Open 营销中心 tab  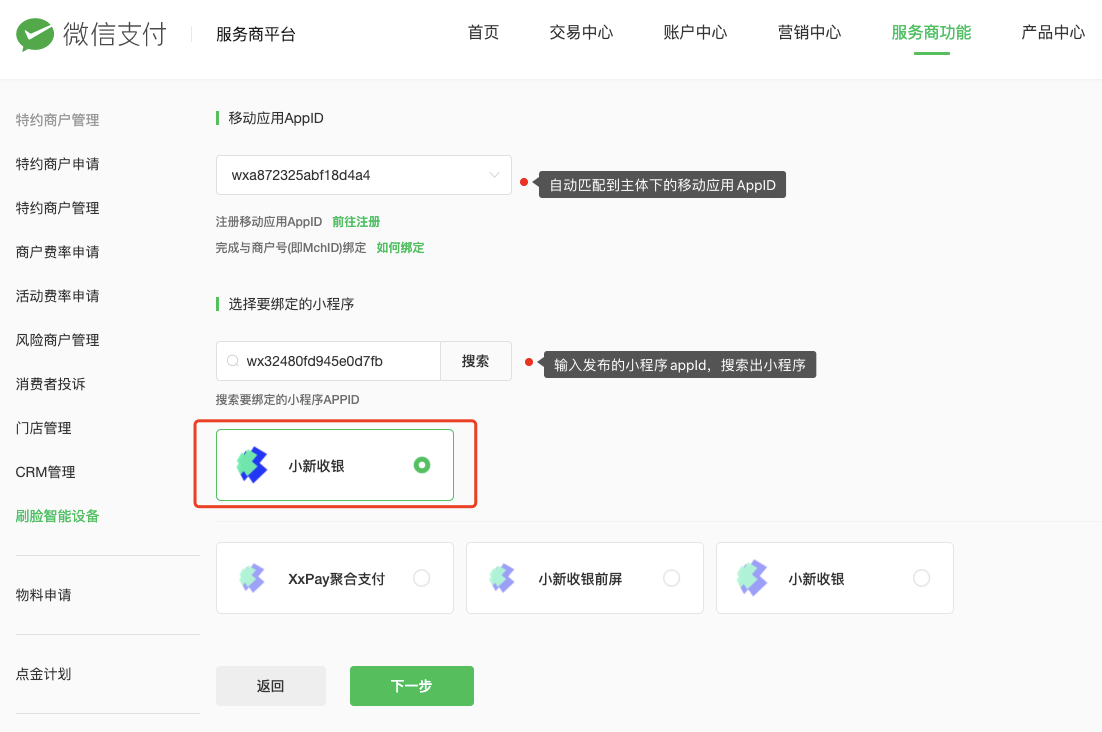[809, 32]
